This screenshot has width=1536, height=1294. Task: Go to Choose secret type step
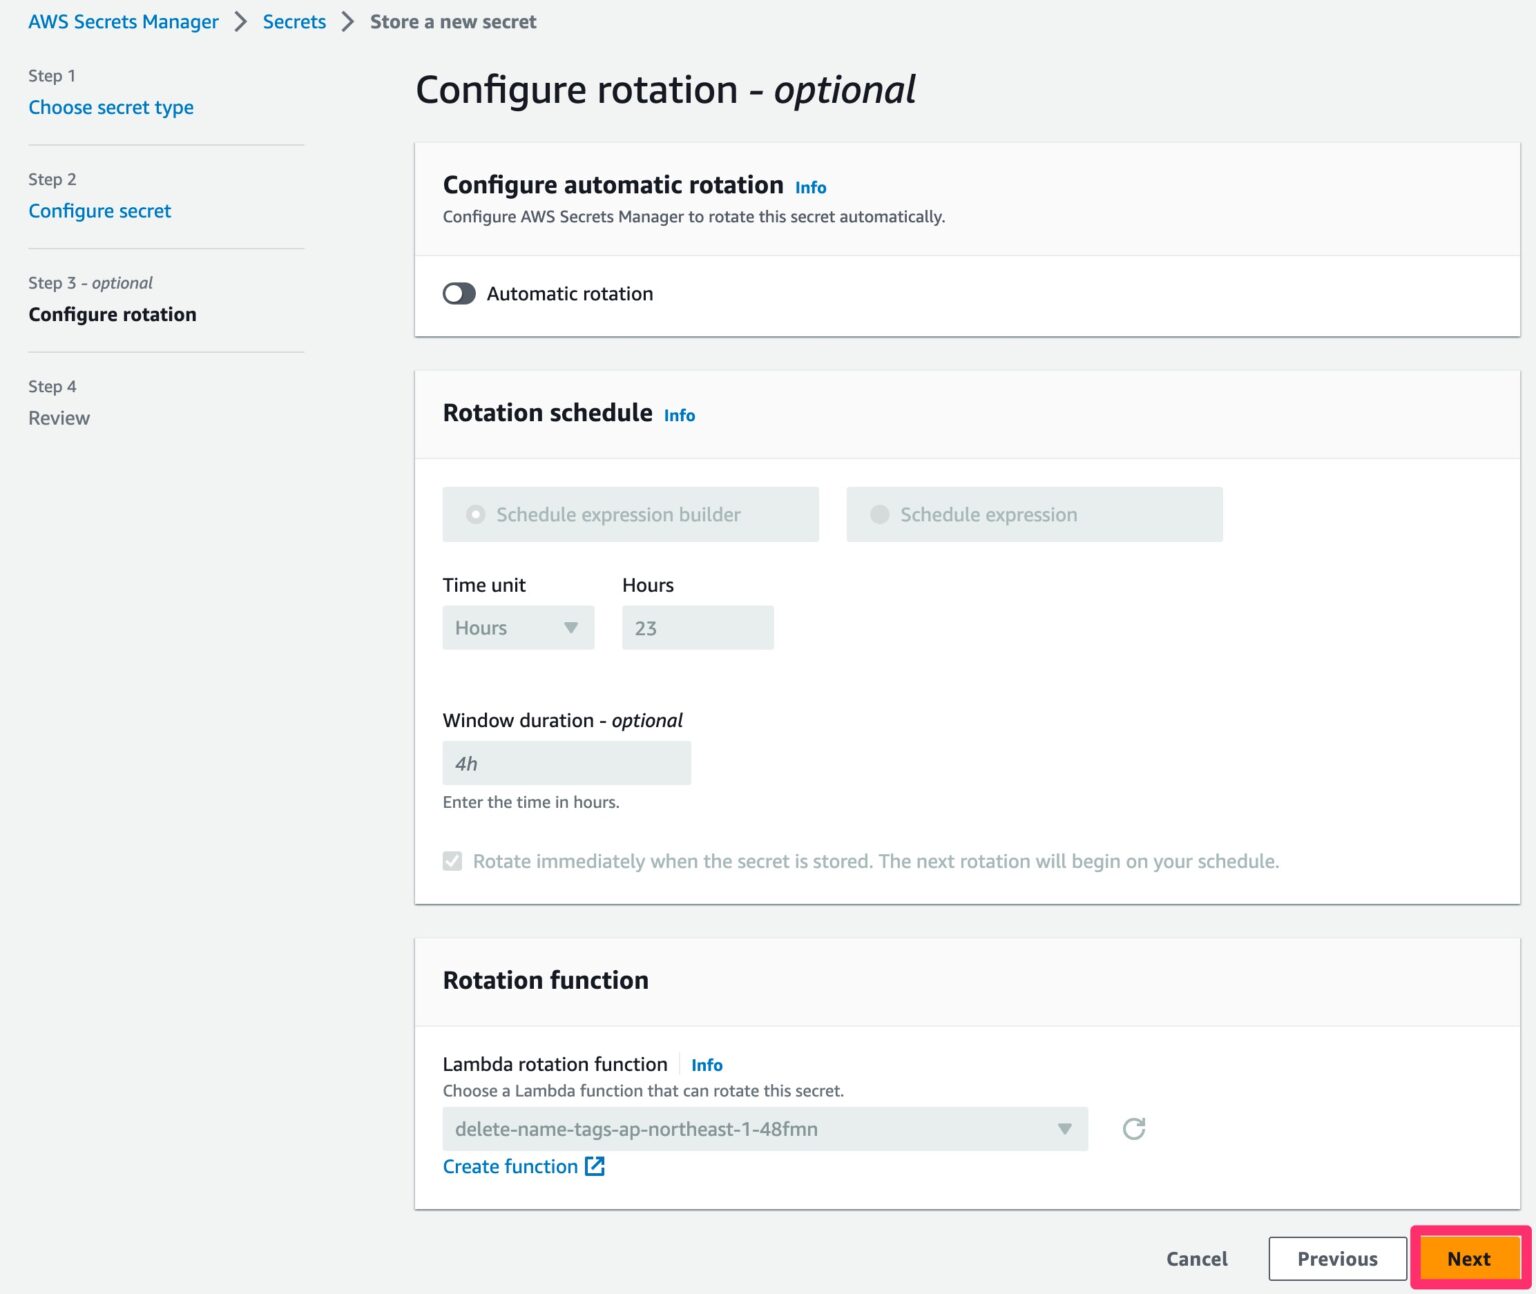pos(111,107)
